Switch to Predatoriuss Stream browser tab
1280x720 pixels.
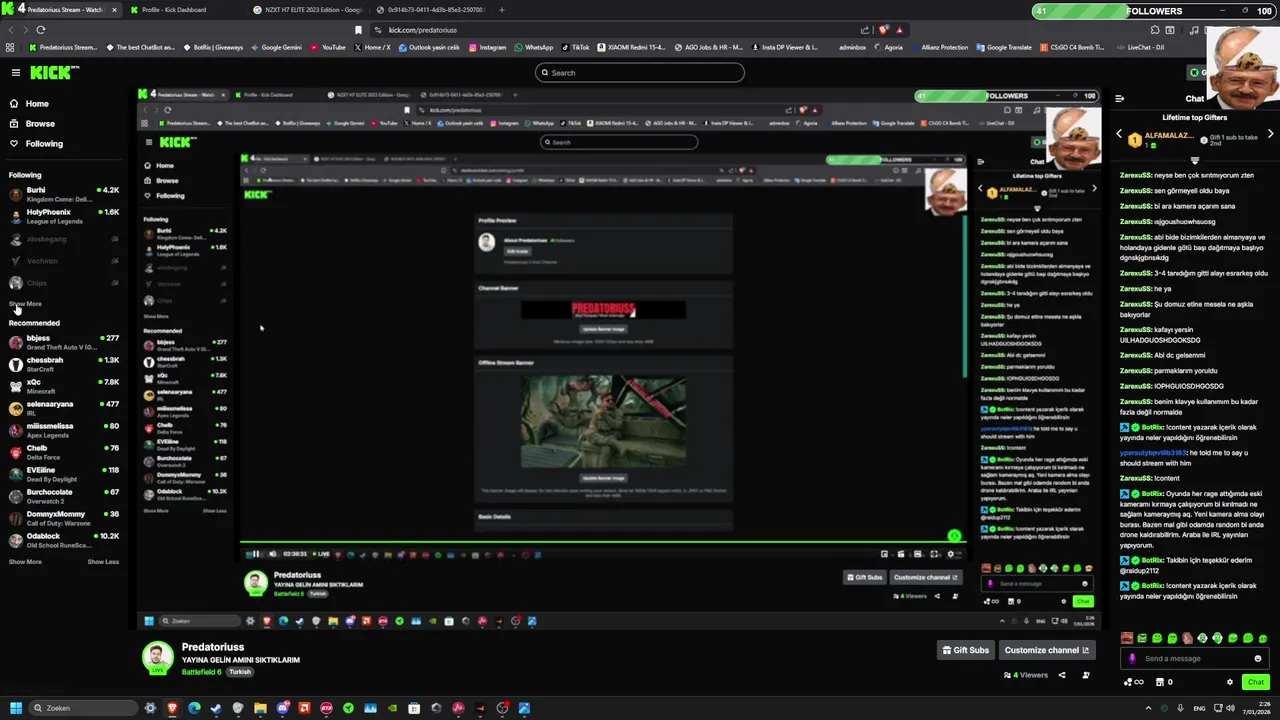pos(60,10)
